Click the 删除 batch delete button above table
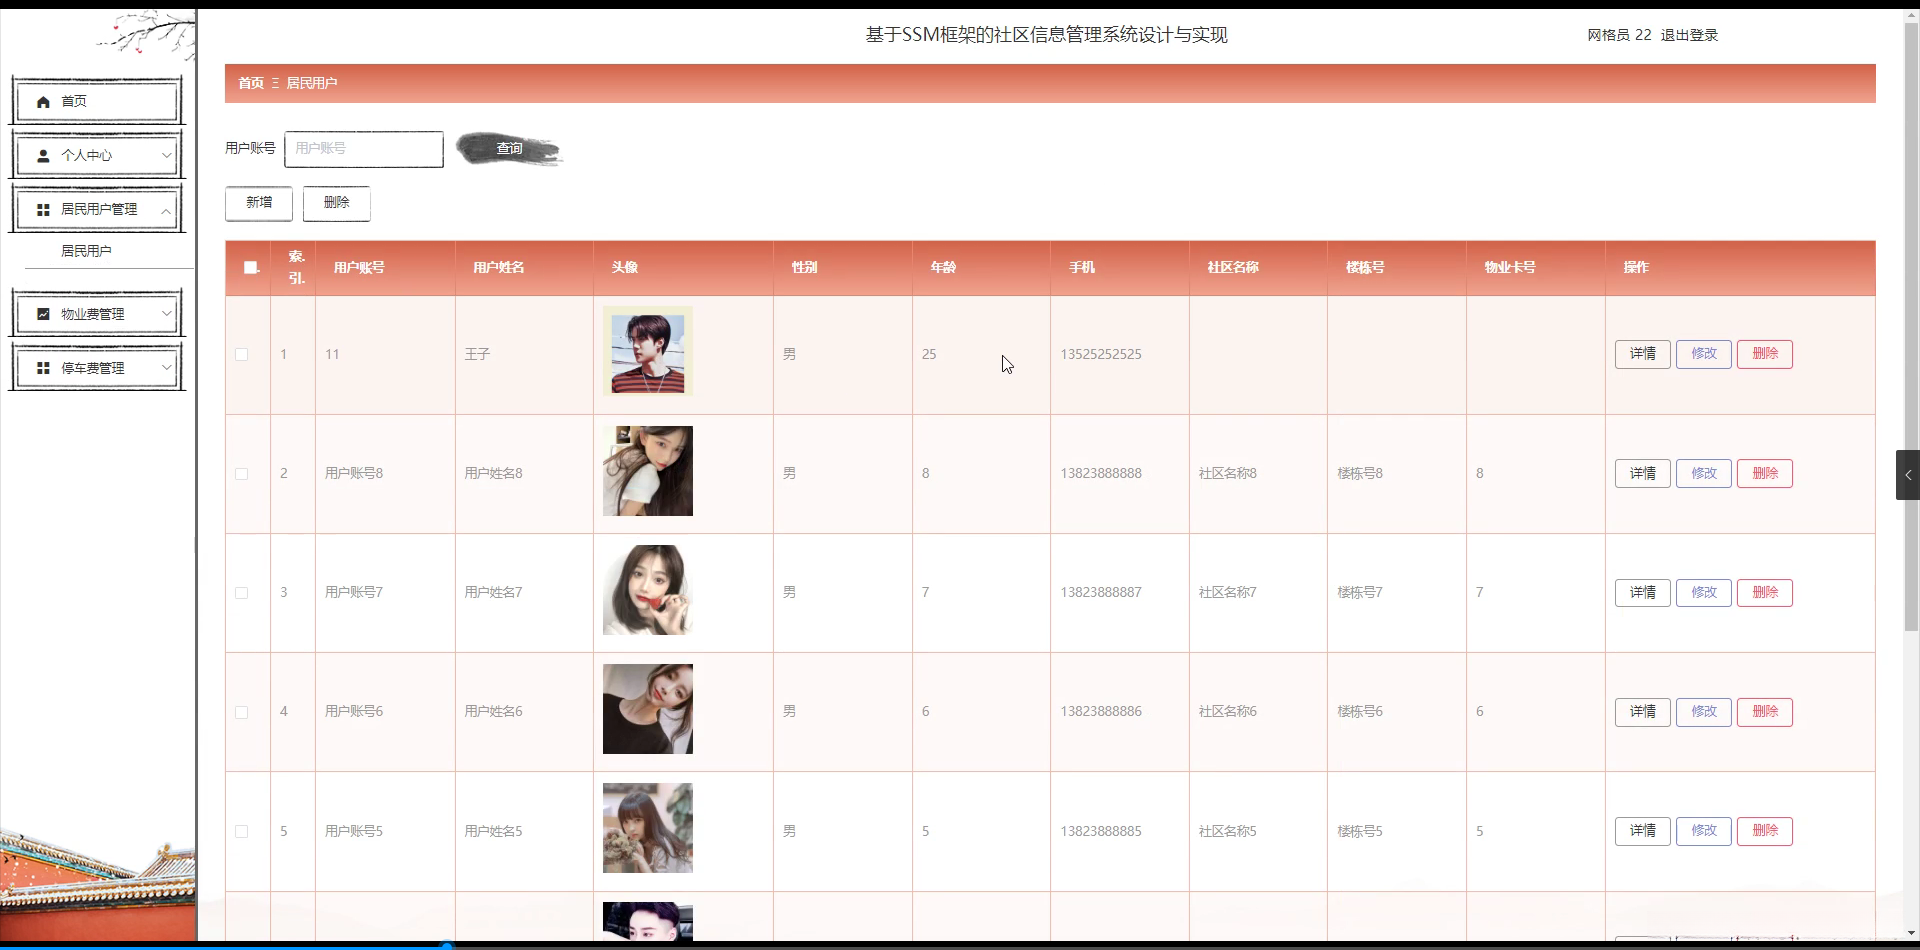 [x=337, y=203]
